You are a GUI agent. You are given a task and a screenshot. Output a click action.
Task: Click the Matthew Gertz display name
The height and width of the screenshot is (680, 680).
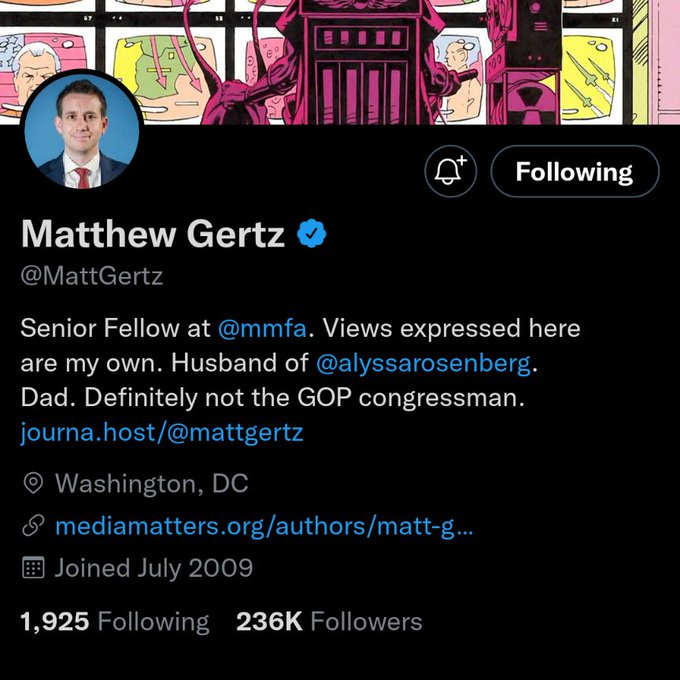point(153,234)
